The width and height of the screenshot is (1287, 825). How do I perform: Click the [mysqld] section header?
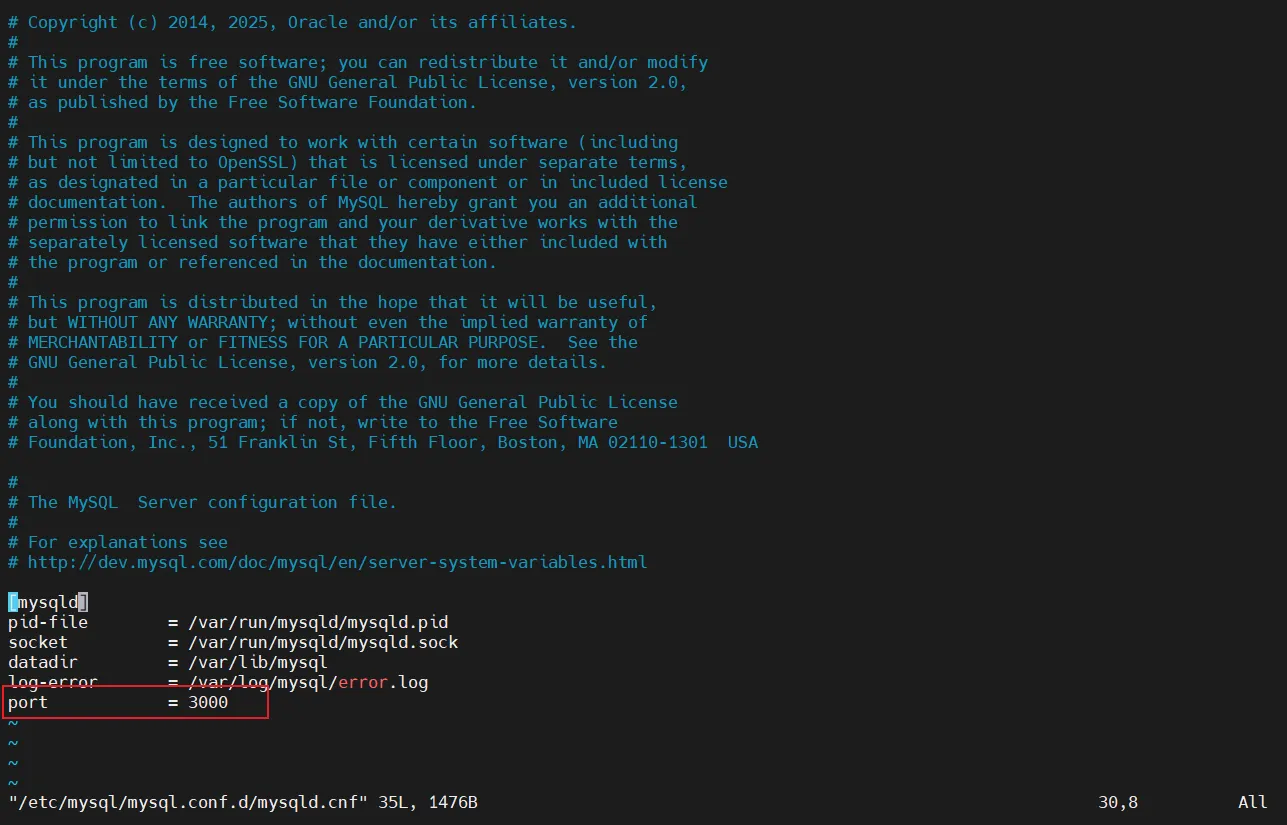[48, 602]
